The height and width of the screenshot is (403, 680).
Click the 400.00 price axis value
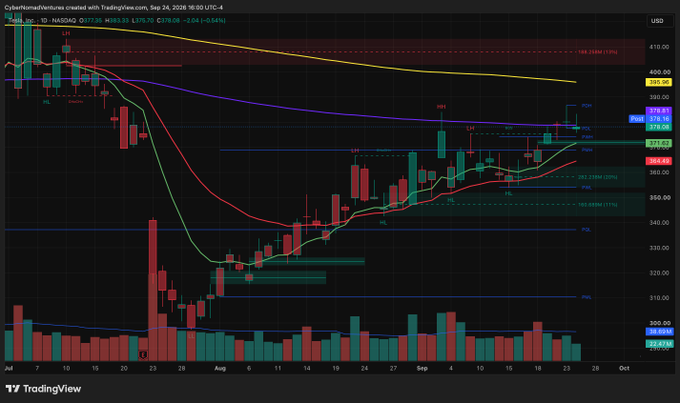point(659,72)
